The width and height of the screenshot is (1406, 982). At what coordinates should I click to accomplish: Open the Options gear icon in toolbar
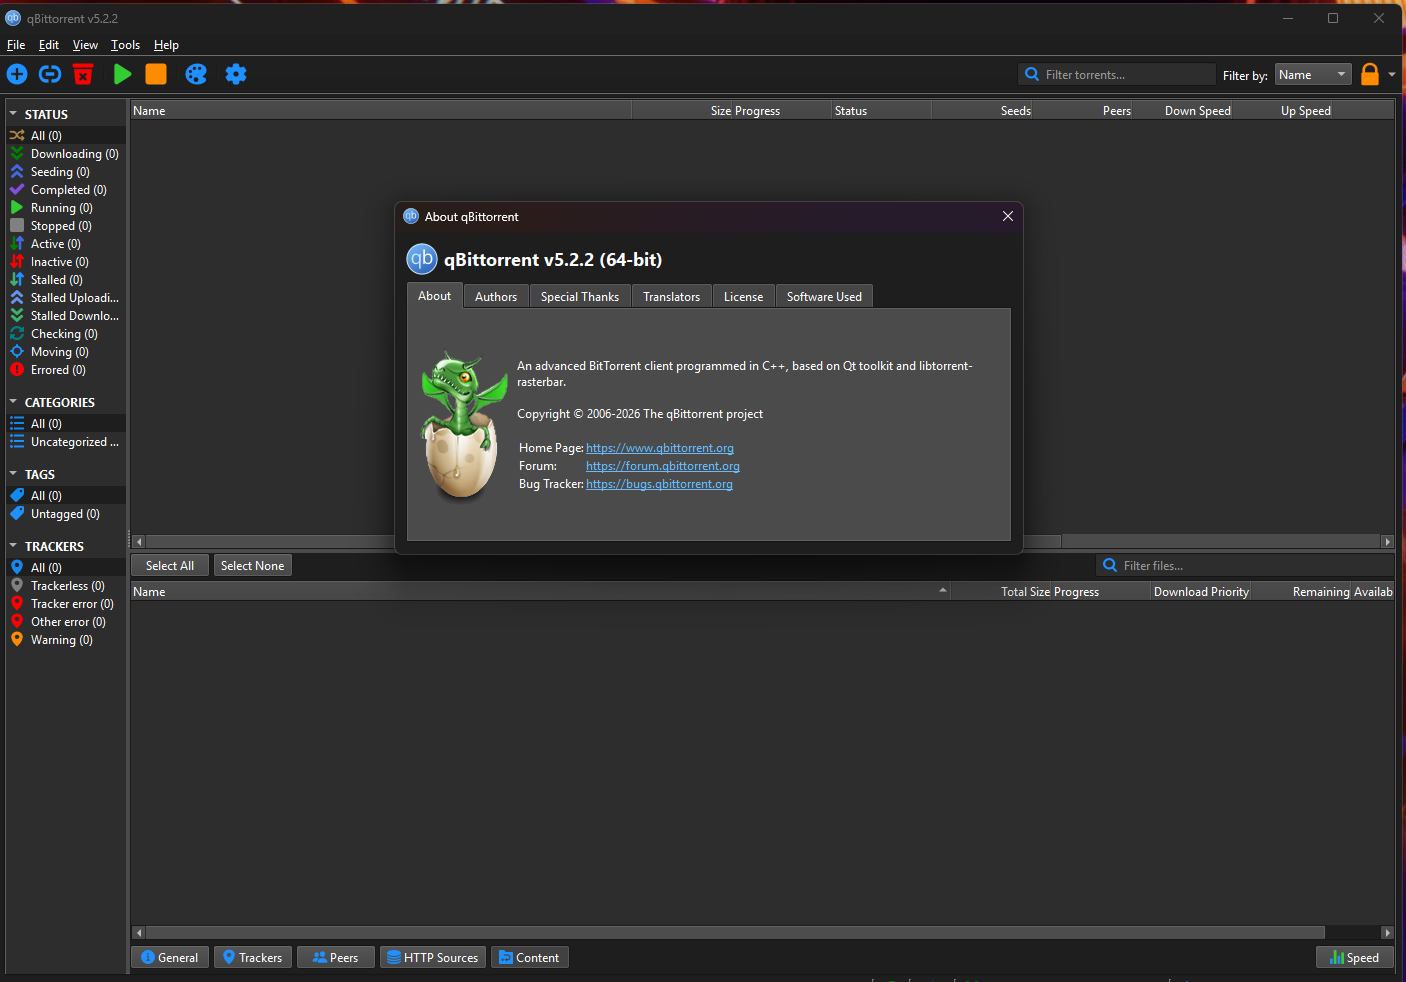[236, 74]
